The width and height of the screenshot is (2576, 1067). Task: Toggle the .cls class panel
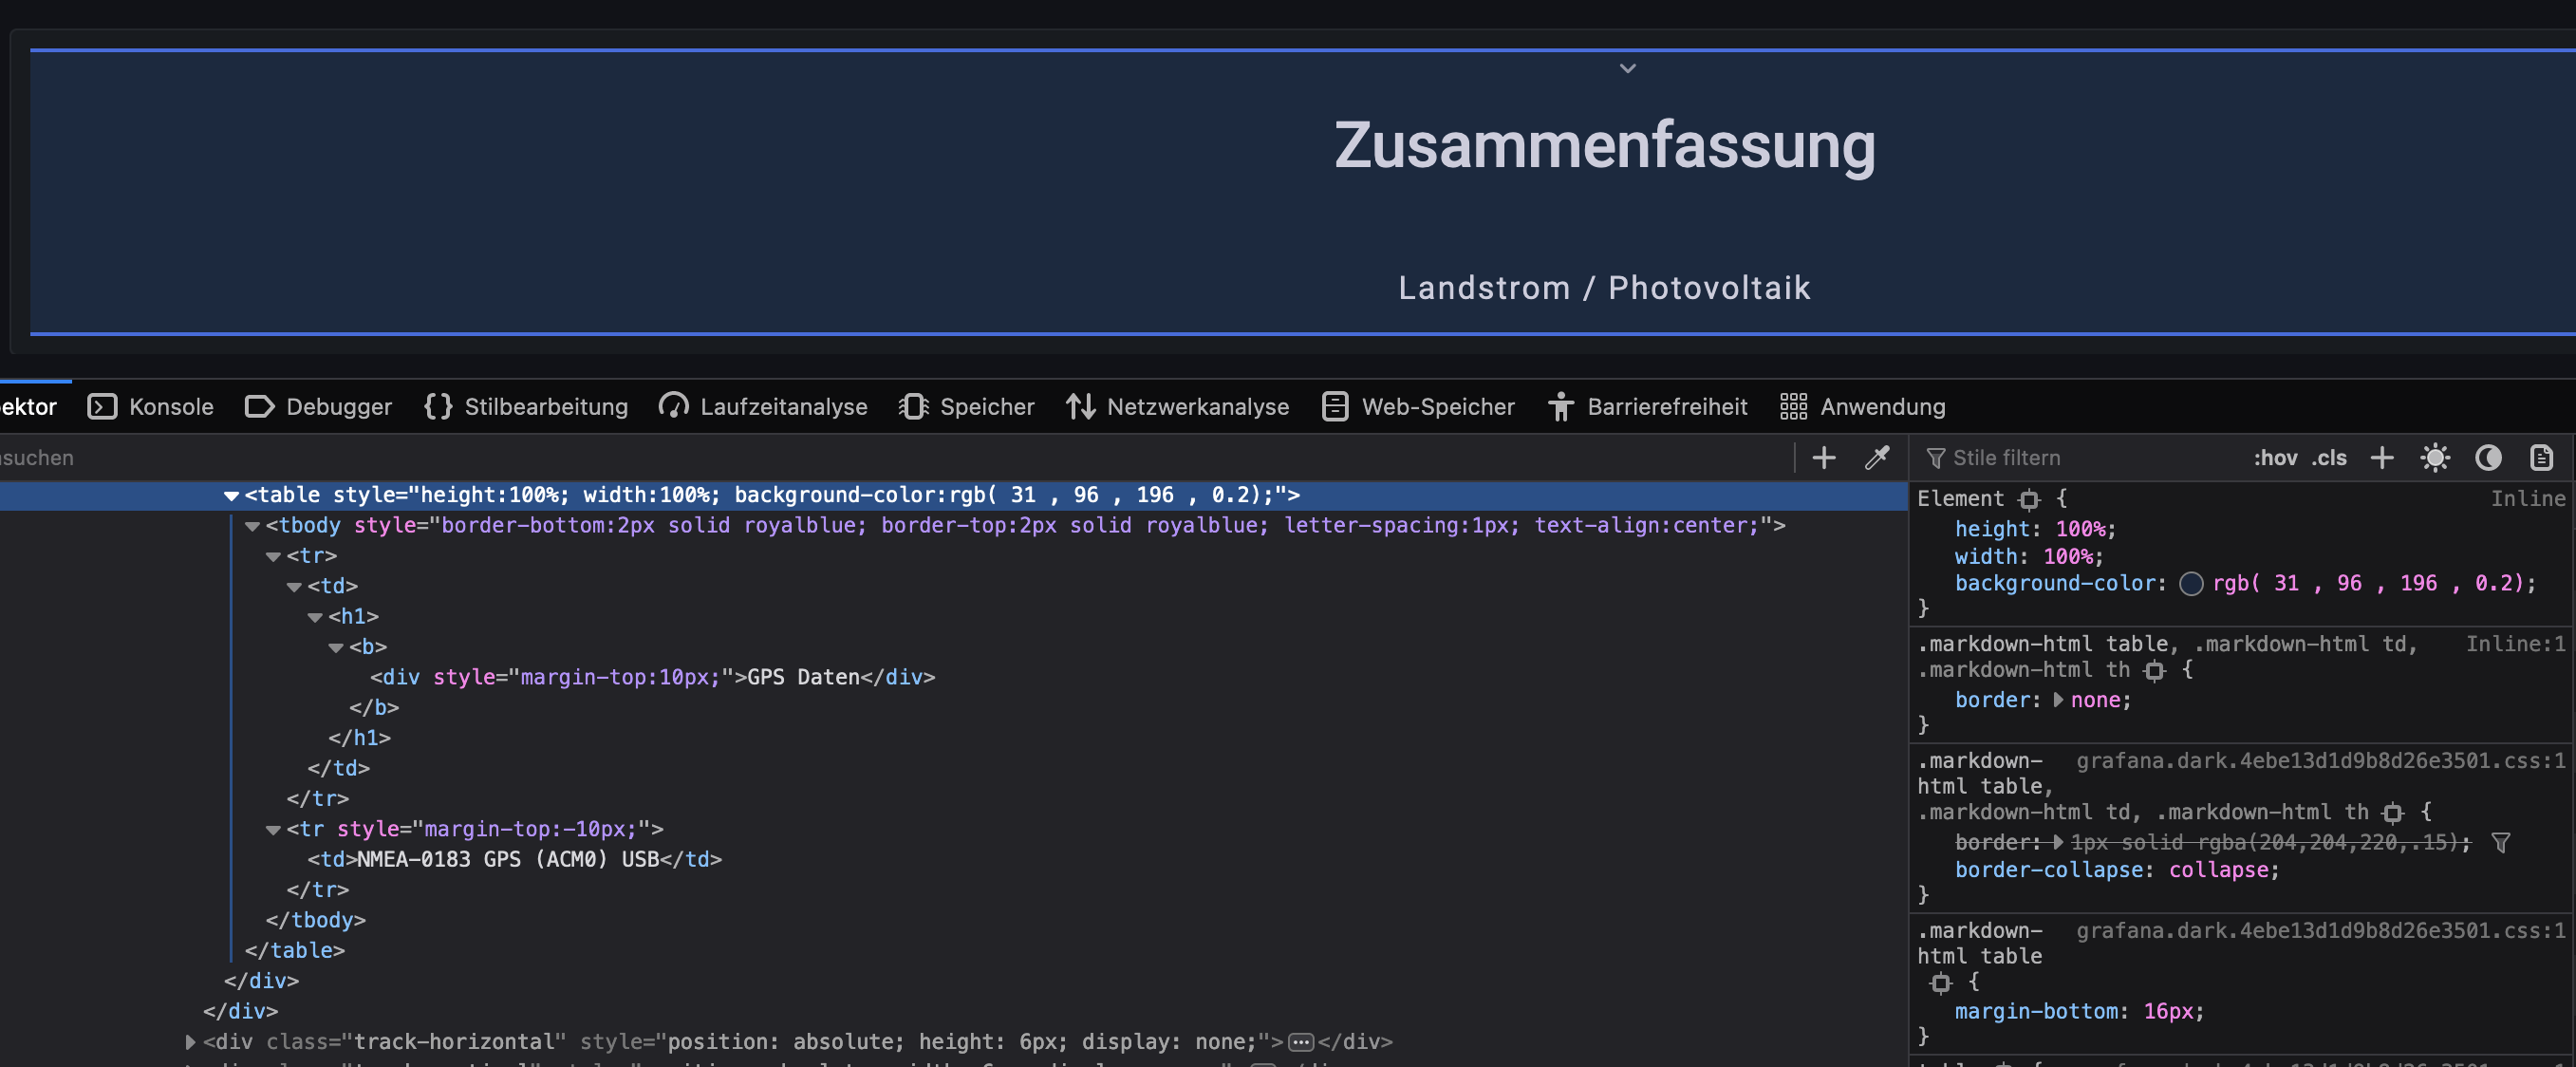pyautogui.click(x=2328, y=458)
